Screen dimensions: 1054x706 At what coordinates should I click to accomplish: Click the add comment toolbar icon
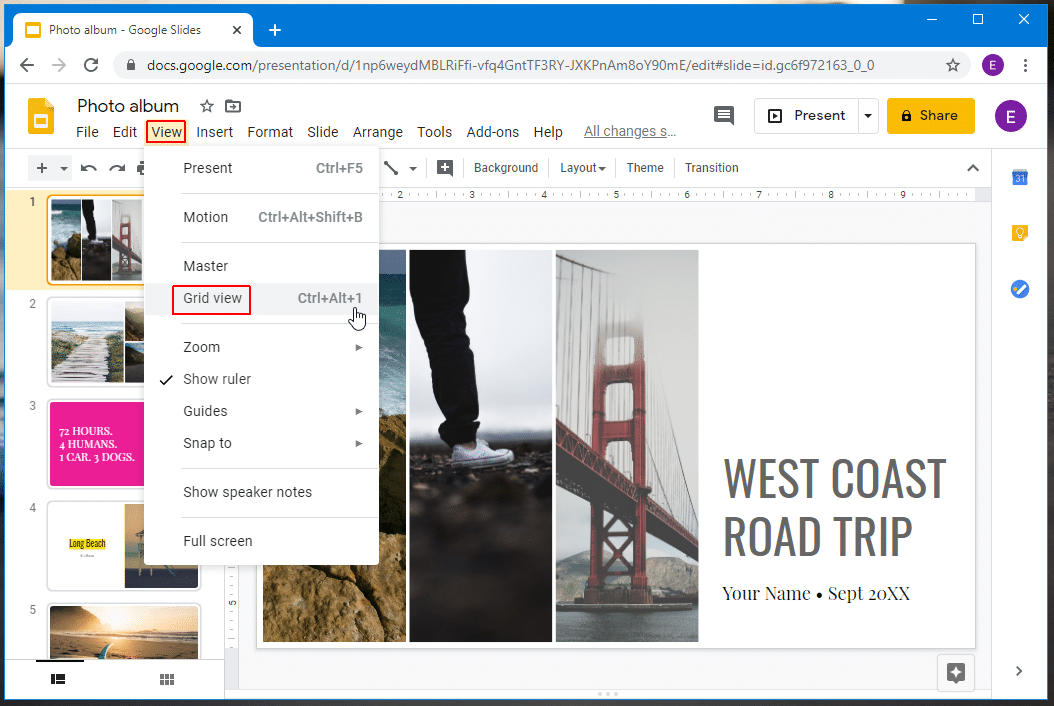445,168
